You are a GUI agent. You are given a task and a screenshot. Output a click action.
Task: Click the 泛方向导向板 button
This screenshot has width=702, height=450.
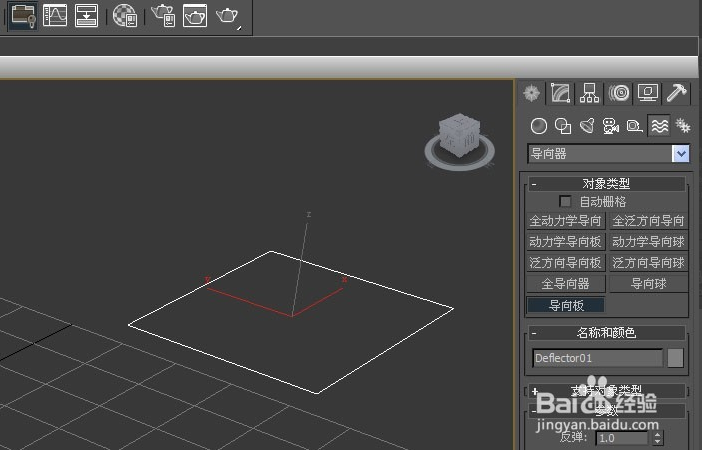[x=565, y=263]
